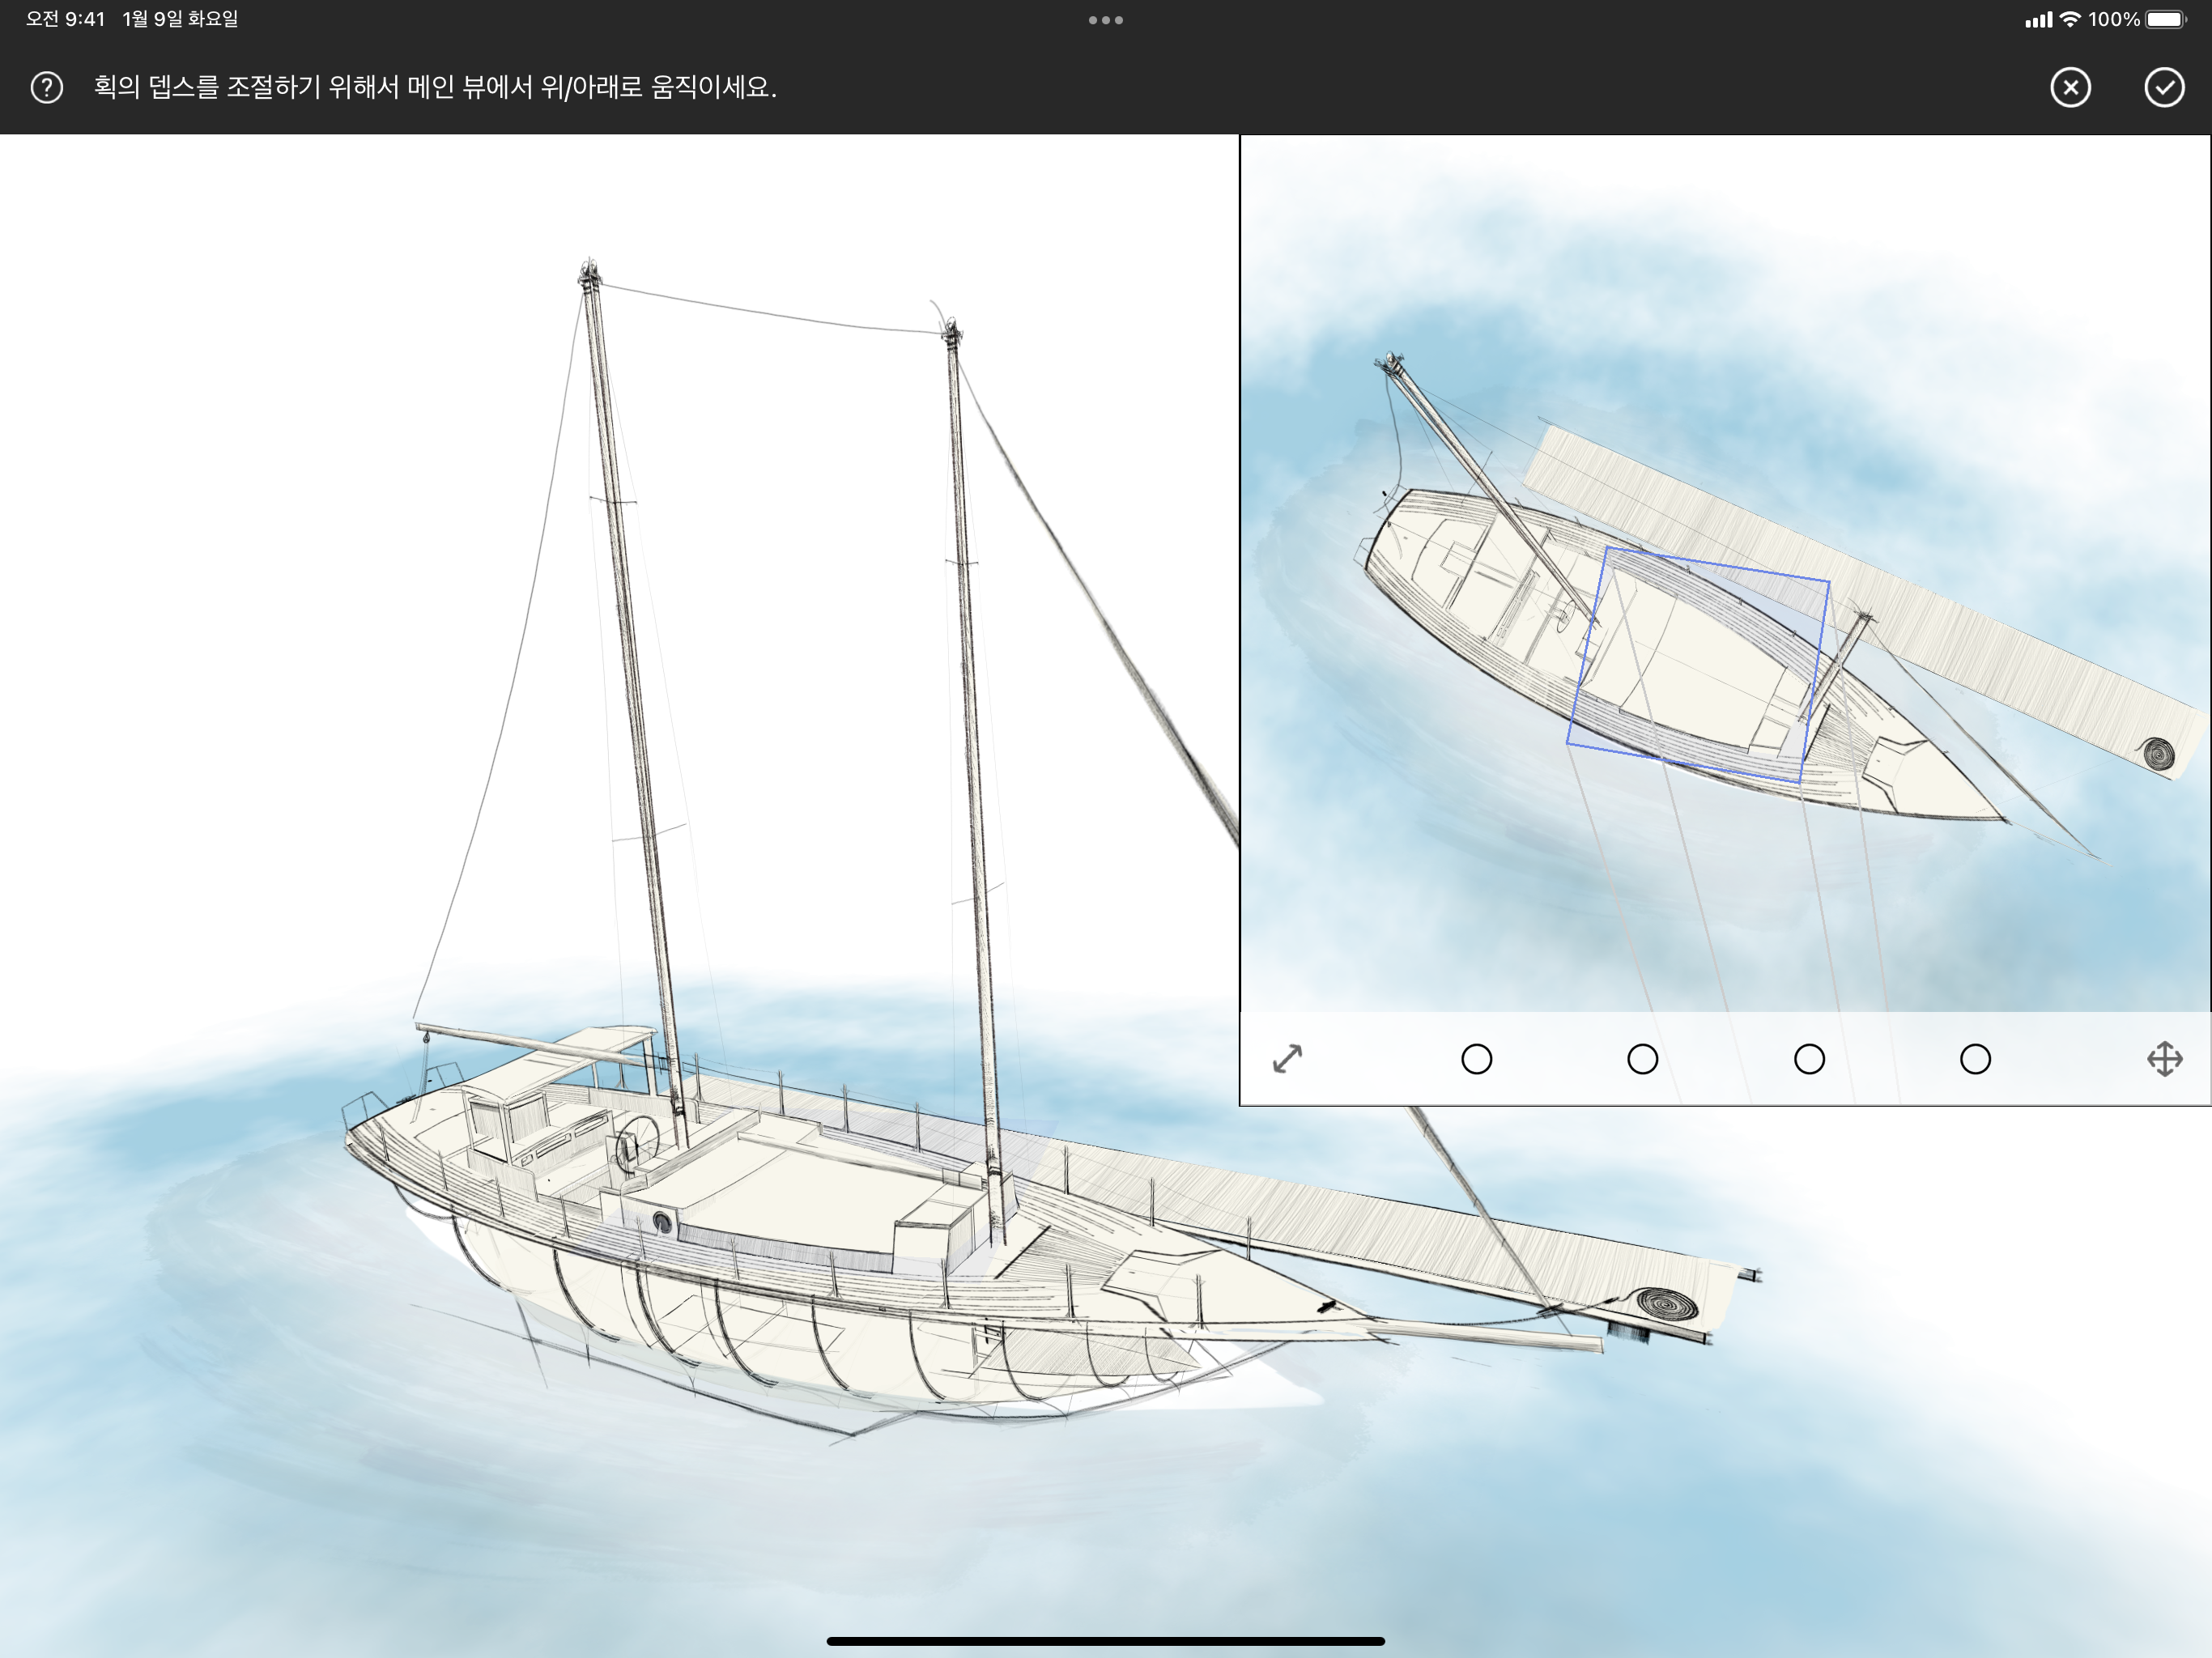Image resolution: width=2212 pixels, height=1658 pixels.
Task: Cancel depth adjustment with the X button
Action: pyautogui.click(x=2070, y=87)
